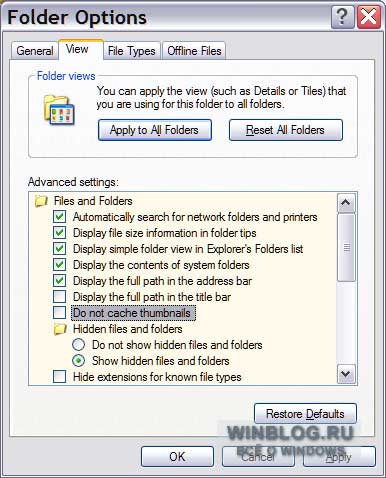Switch to the General tab
This screenshot has height=478, width=386.
tap(35, 51)
